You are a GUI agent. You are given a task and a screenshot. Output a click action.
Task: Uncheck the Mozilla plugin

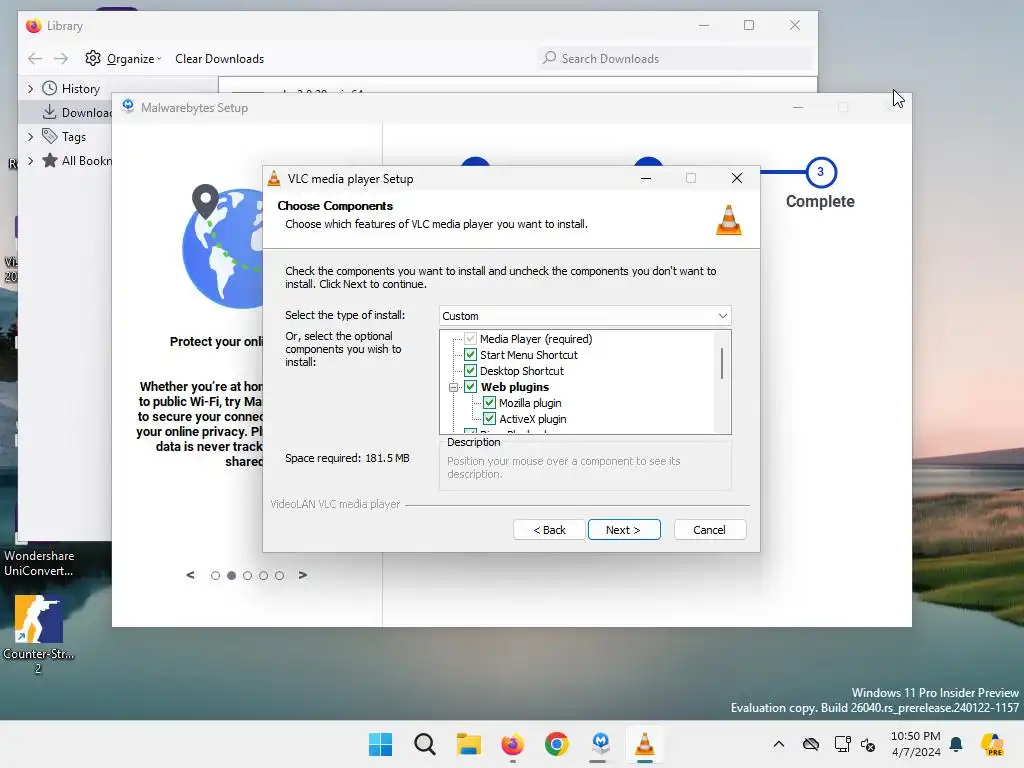[489, 403]
